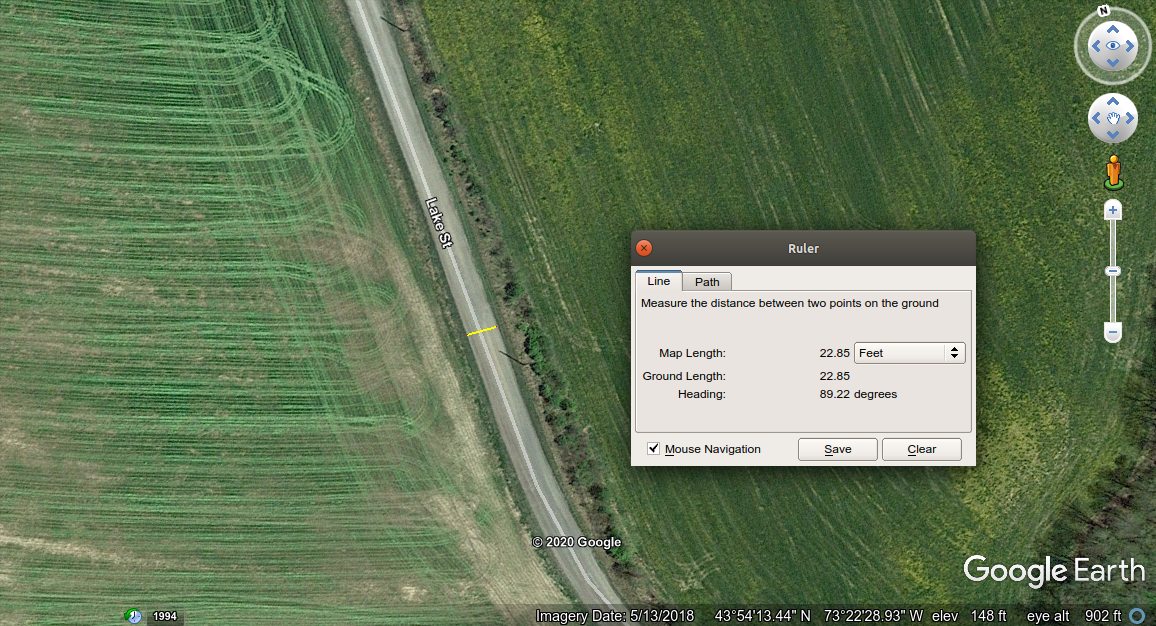Image resolution: width=1156 pixels, height=626 pixels.
Task: Open the Feet units dropdown
Action: pos(909,353)
